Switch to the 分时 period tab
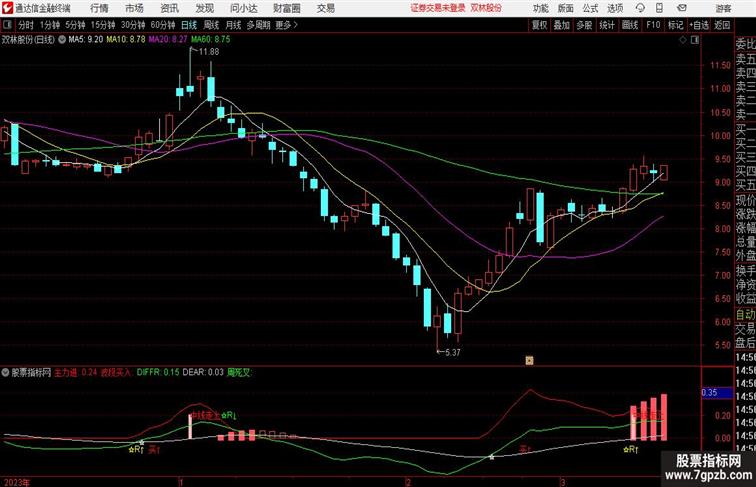756x487 pixels. click(x=26, y=25)
